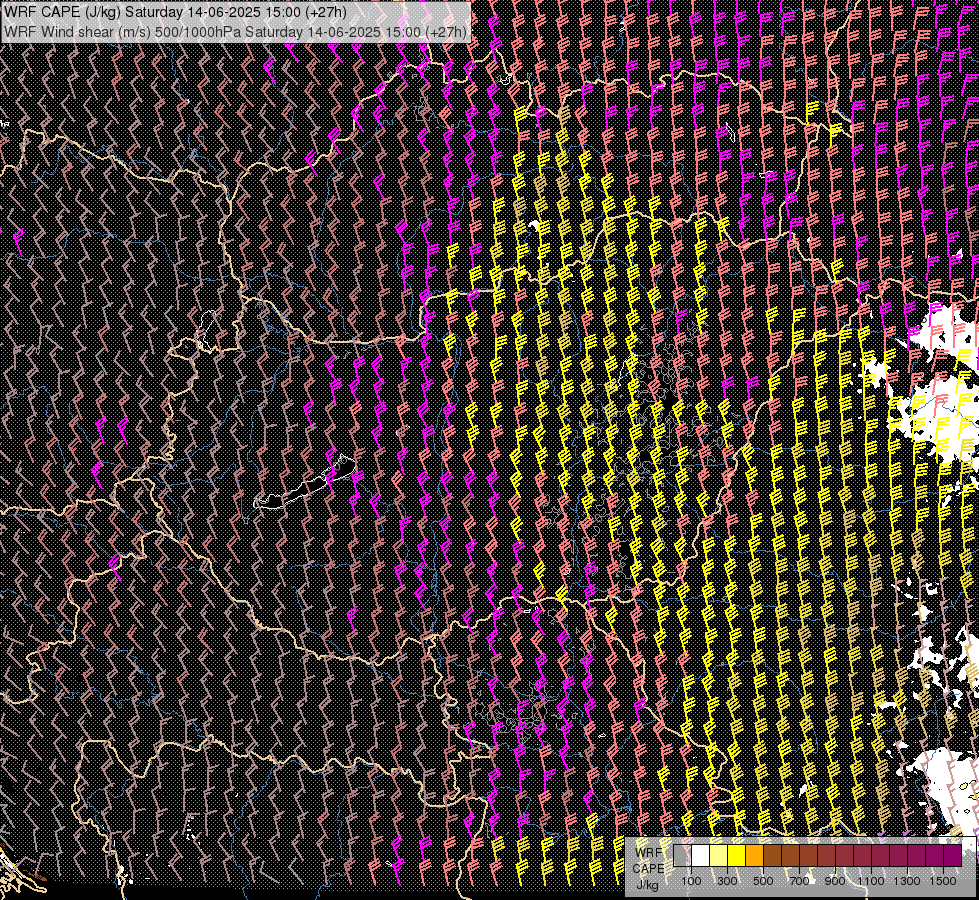
Task: Click the WRF CAPE title line
Action: coord(175,12)
